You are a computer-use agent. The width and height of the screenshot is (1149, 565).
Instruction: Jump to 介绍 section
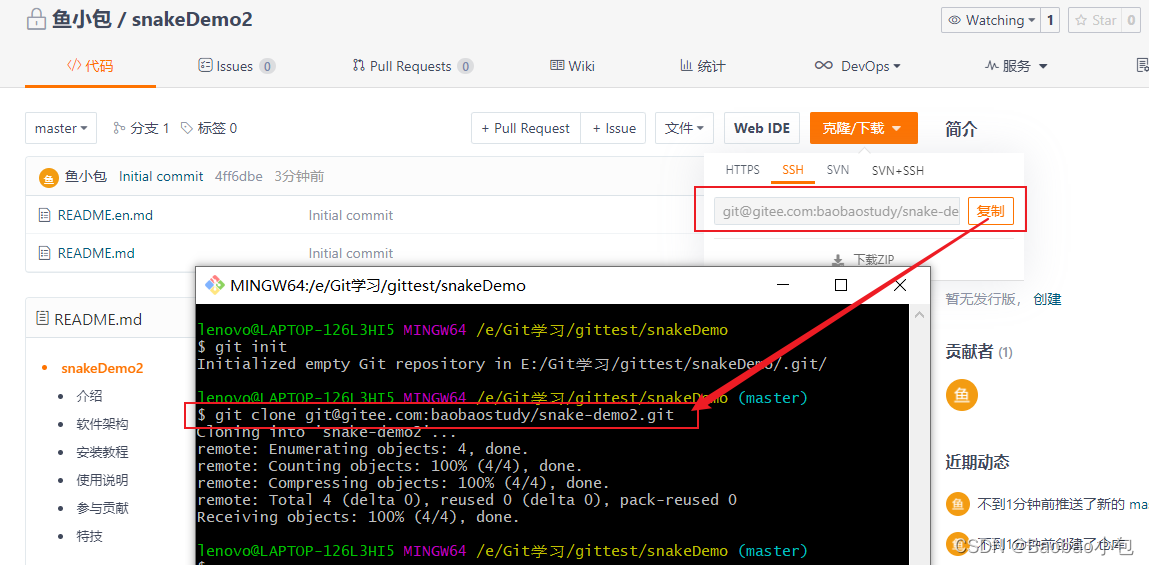pos(89,396)
